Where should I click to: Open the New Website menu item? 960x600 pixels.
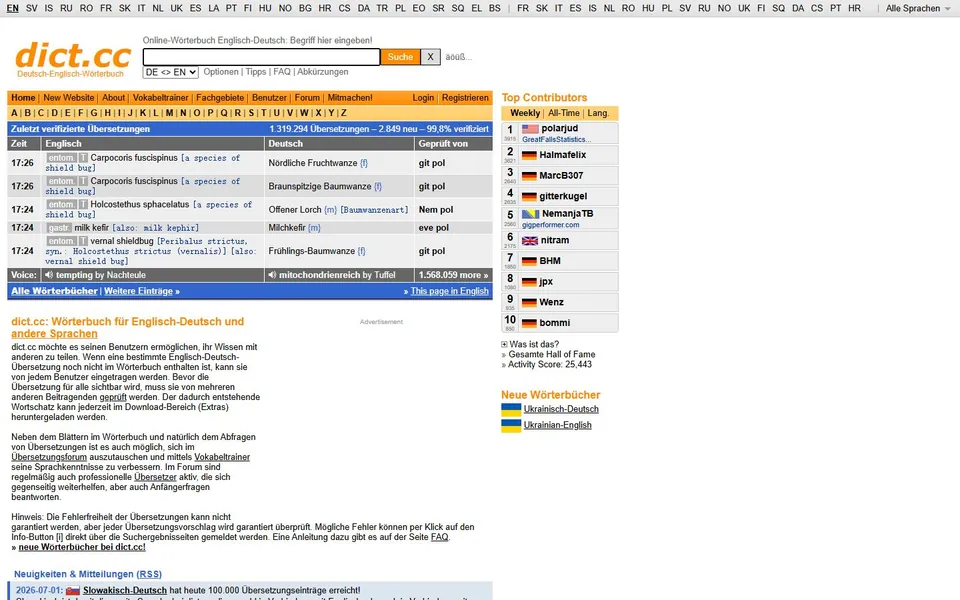pyautogui.click(x=69, y=98)
